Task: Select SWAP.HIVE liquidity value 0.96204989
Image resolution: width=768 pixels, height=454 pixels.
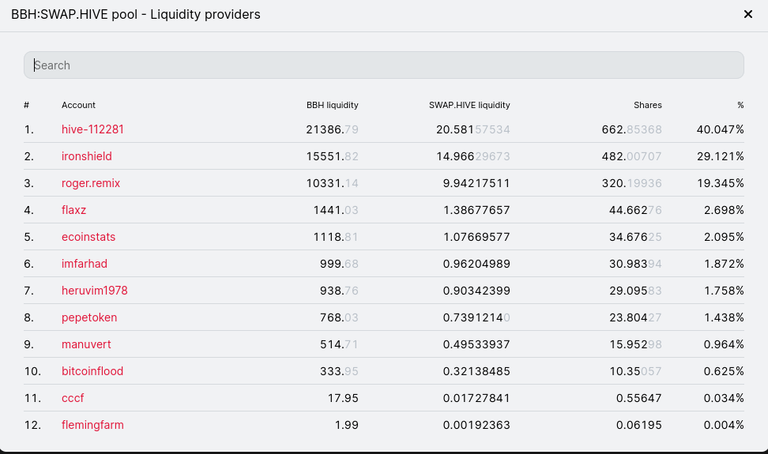Action: [477, 264]
